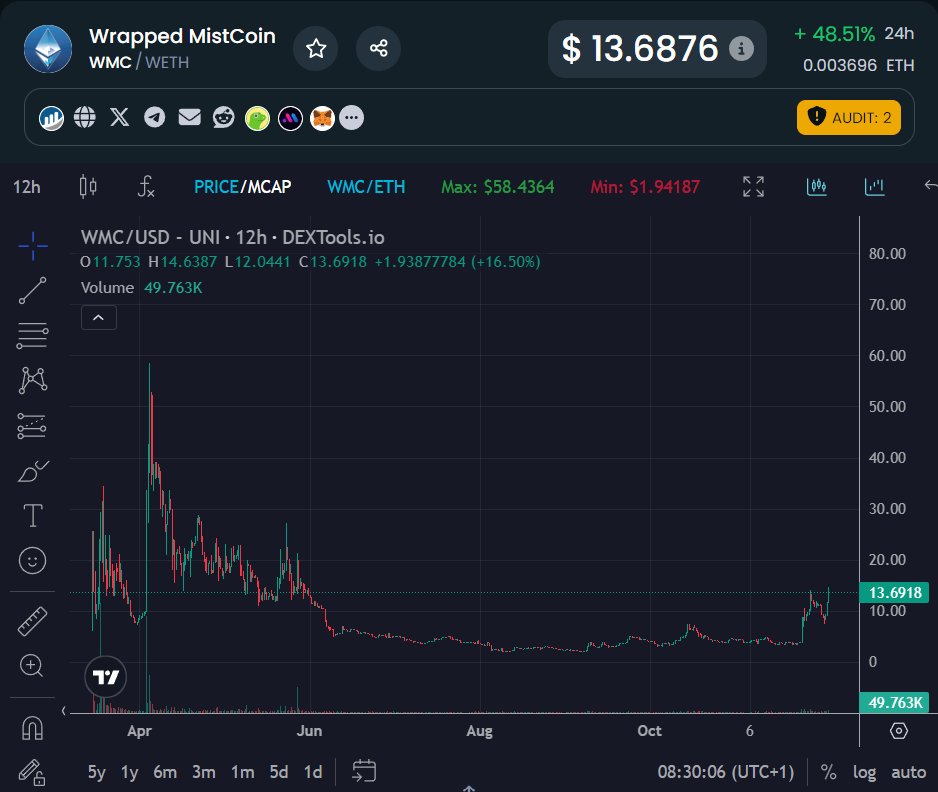This screenshot has height=792, width=938.
Task: Click the Volume indicator legend label
Action: (x=107, y=288)
